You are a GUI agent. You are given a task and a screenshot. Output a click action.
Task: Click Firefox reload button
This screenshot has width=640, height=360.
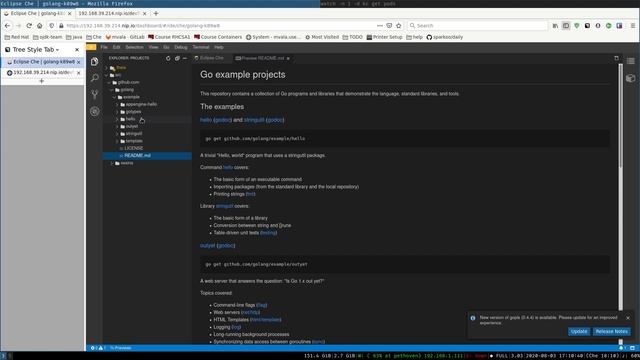(x=29, y=25)
